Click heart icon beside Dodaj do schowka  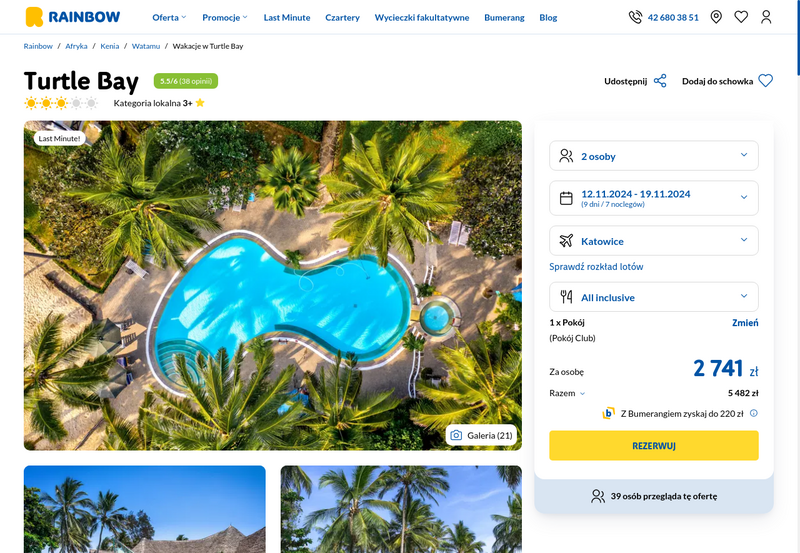[765, 81]
